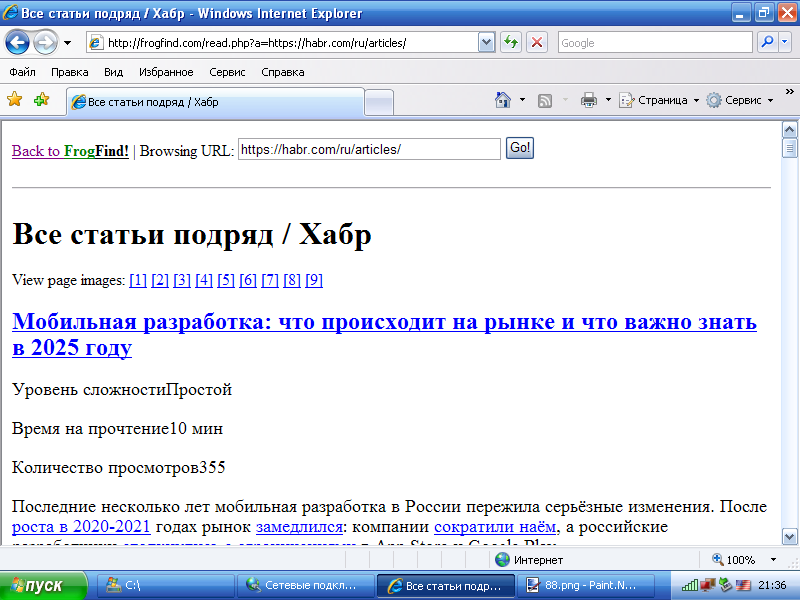
Task: Follow the сократили наём link
Action: click(495, 527)
